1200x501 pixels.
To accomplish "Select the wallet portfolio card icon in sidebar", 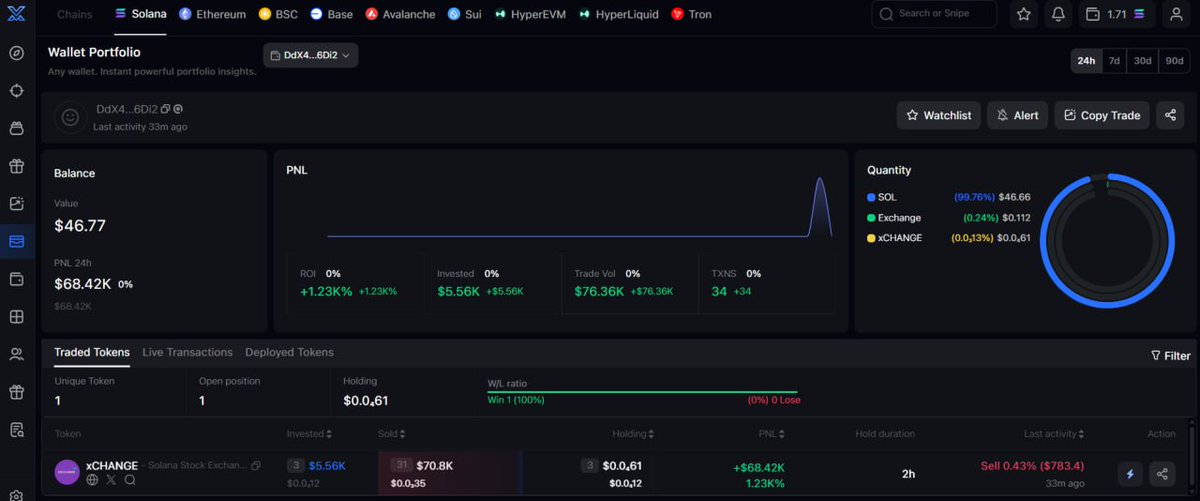I will click(16, 241).
